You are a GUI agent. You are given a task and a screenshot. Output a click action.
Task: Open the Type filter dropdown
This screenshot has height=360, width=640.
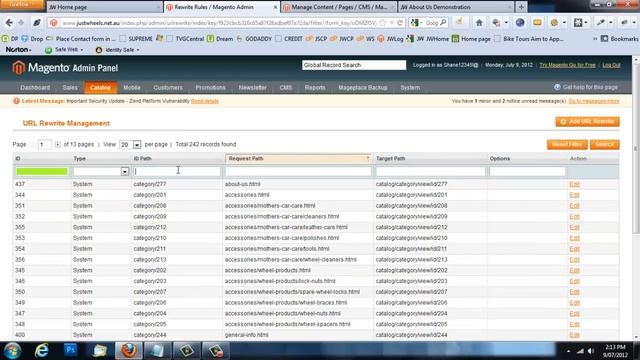(x=124, y=172)
